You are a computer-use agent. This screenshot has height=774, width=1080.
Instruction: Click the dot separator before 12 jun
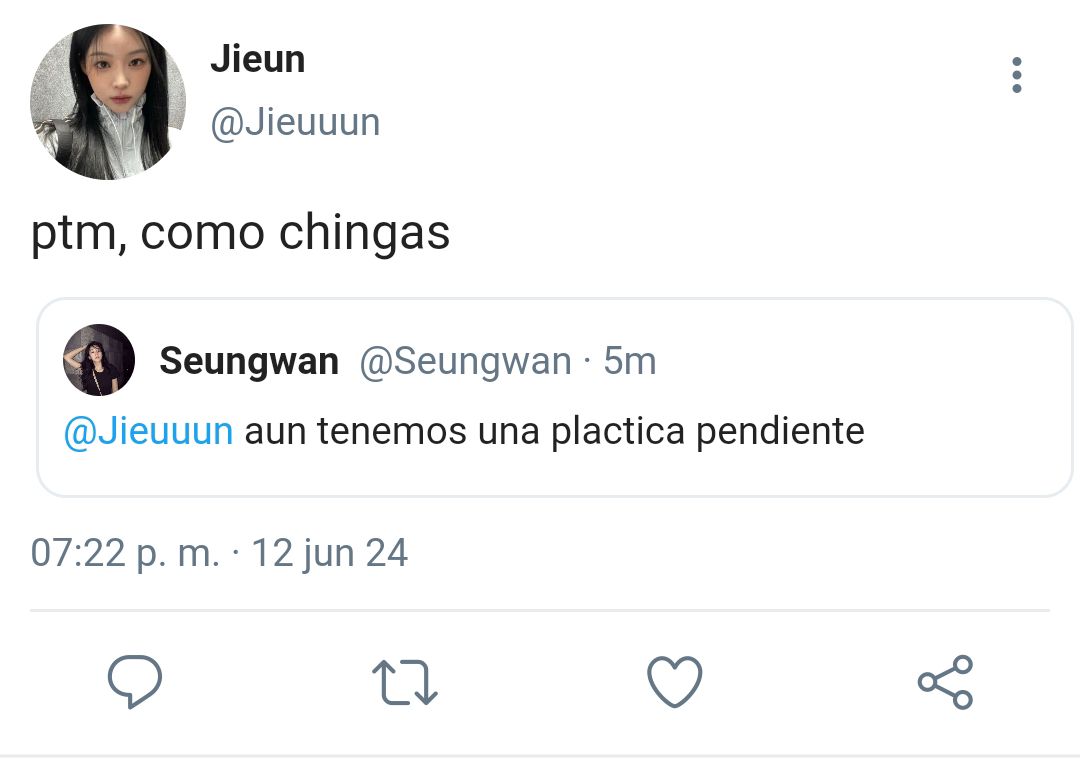236,553
